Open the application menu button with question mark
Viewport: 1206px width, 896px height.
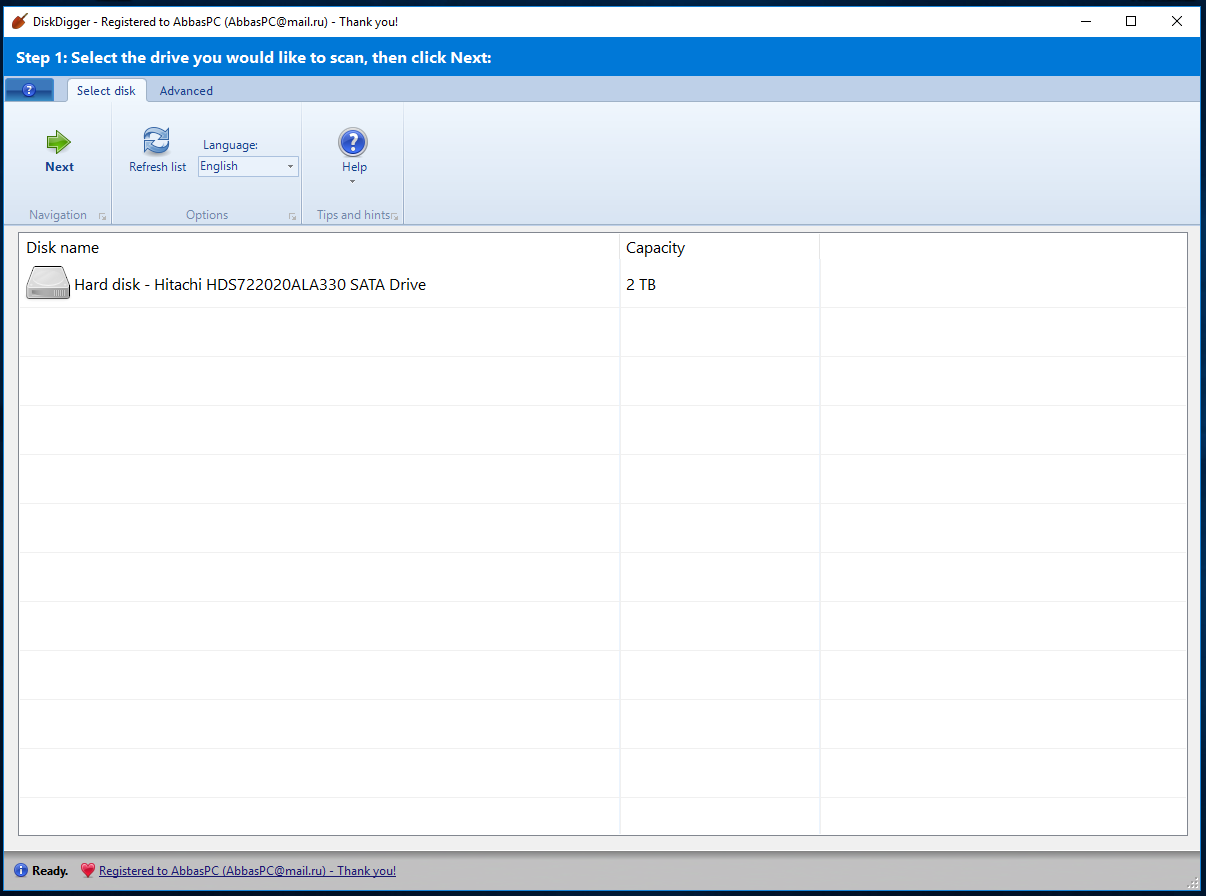tap(29, 90)
